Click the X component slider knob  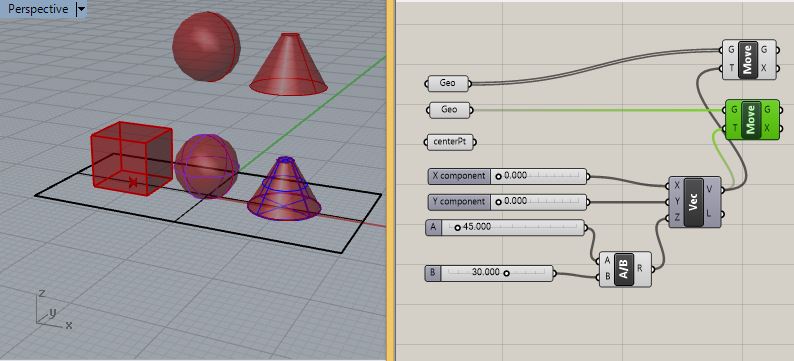(x=499, y=176)
